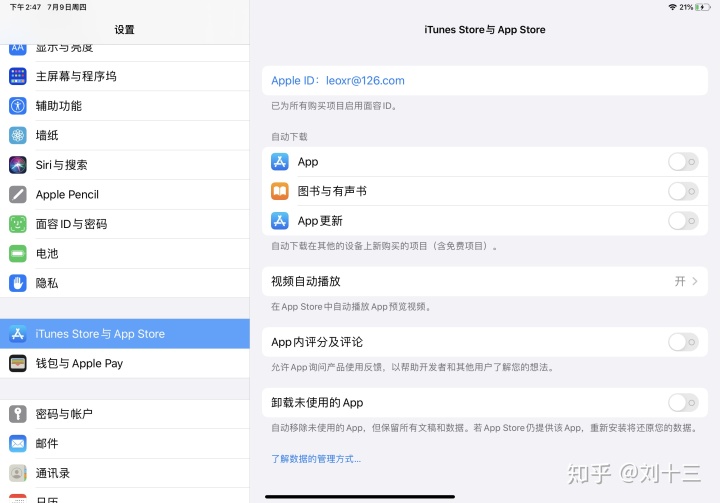Open Apple Pencil settings
The width and height of the screenshot is (720, 503).
click(x=125, y=194)
